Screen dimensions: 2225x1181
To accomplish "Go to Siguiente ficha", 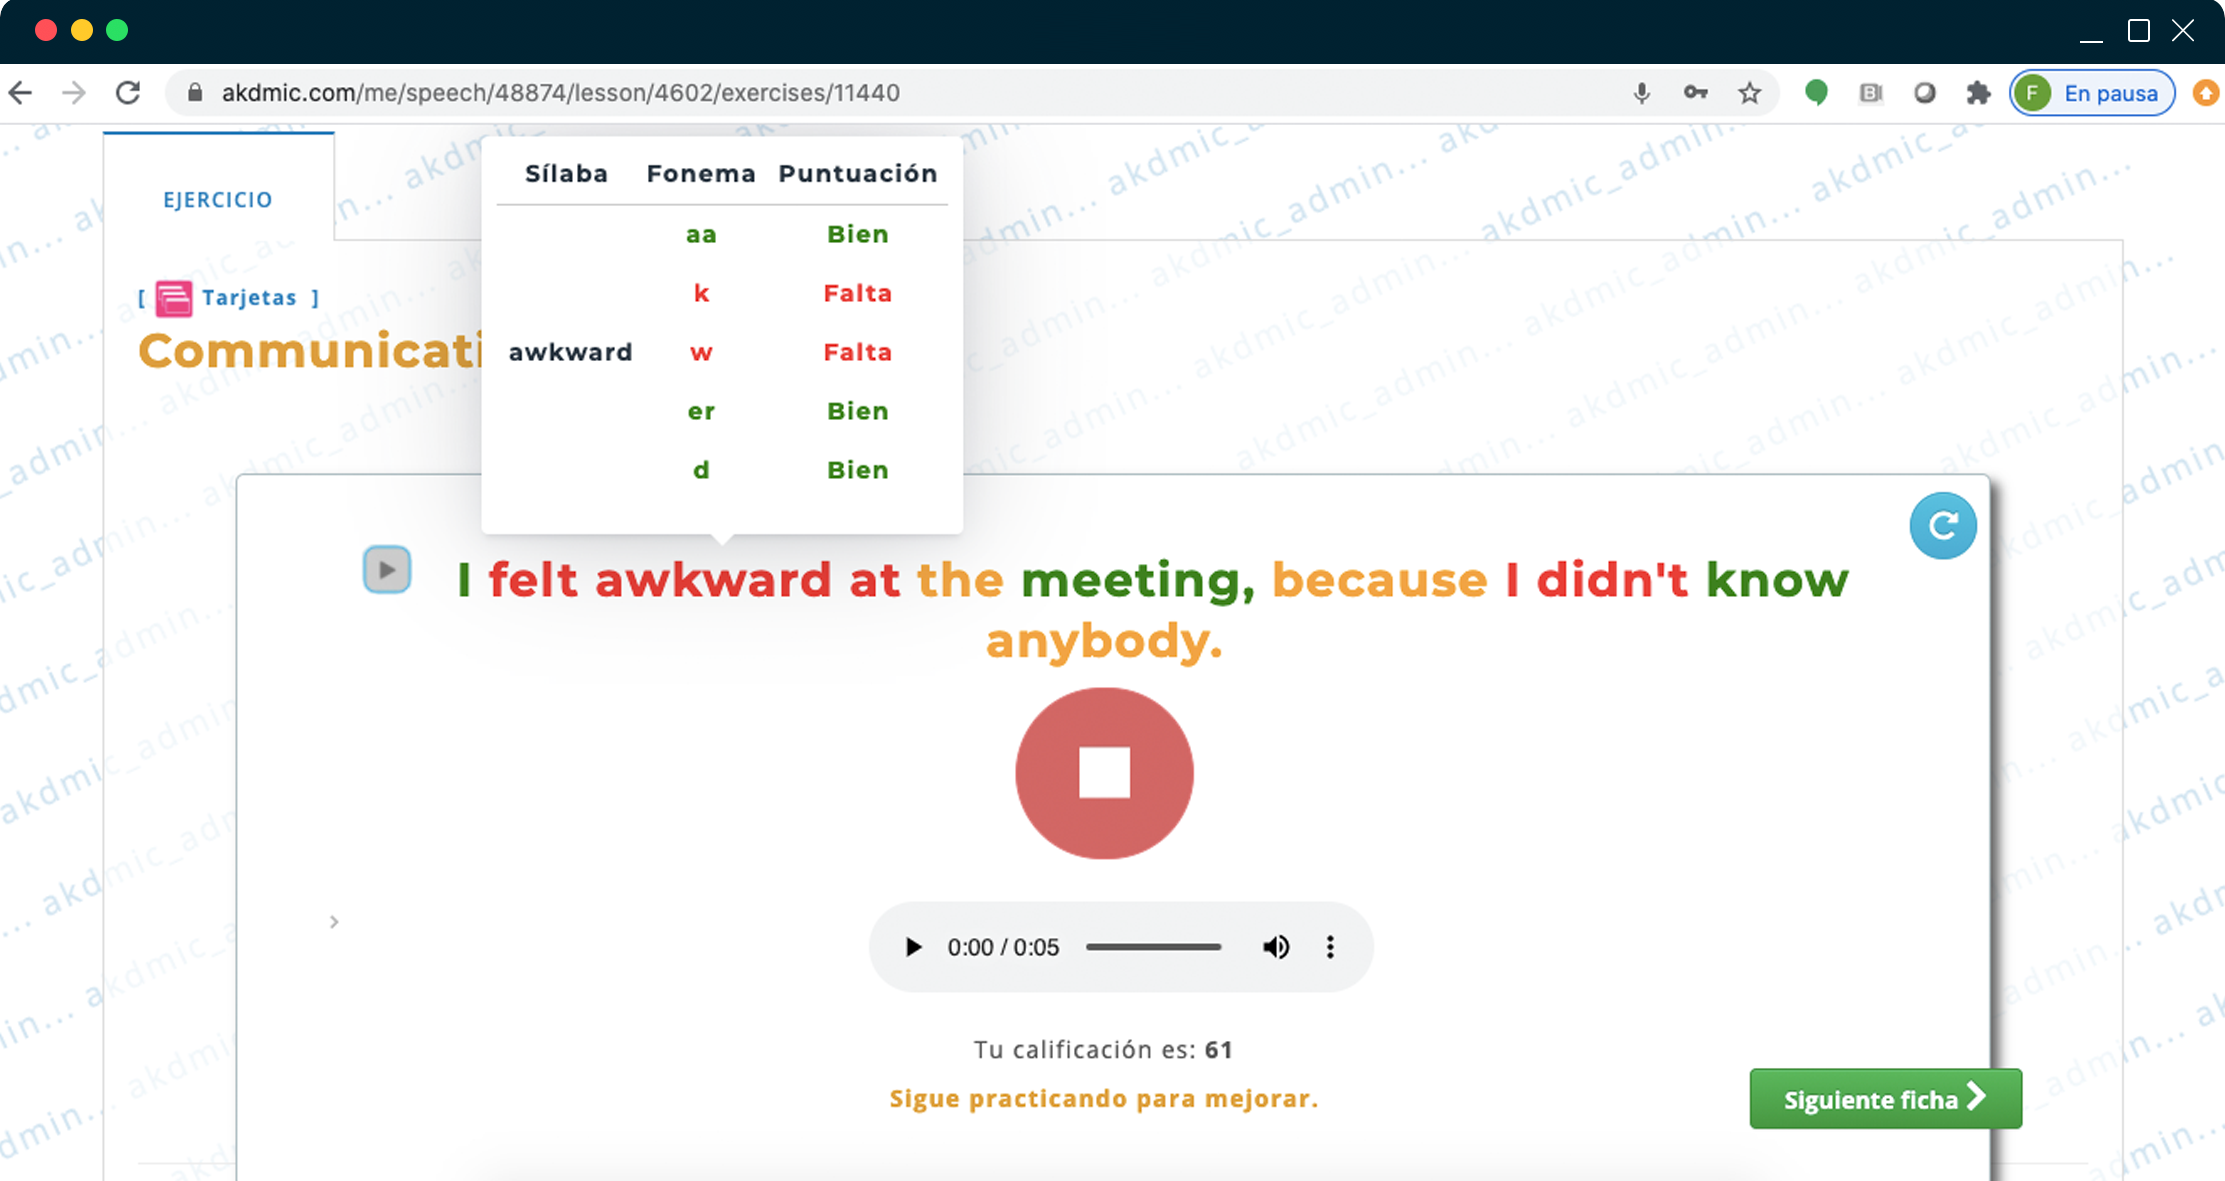I will (1885, 1099).
